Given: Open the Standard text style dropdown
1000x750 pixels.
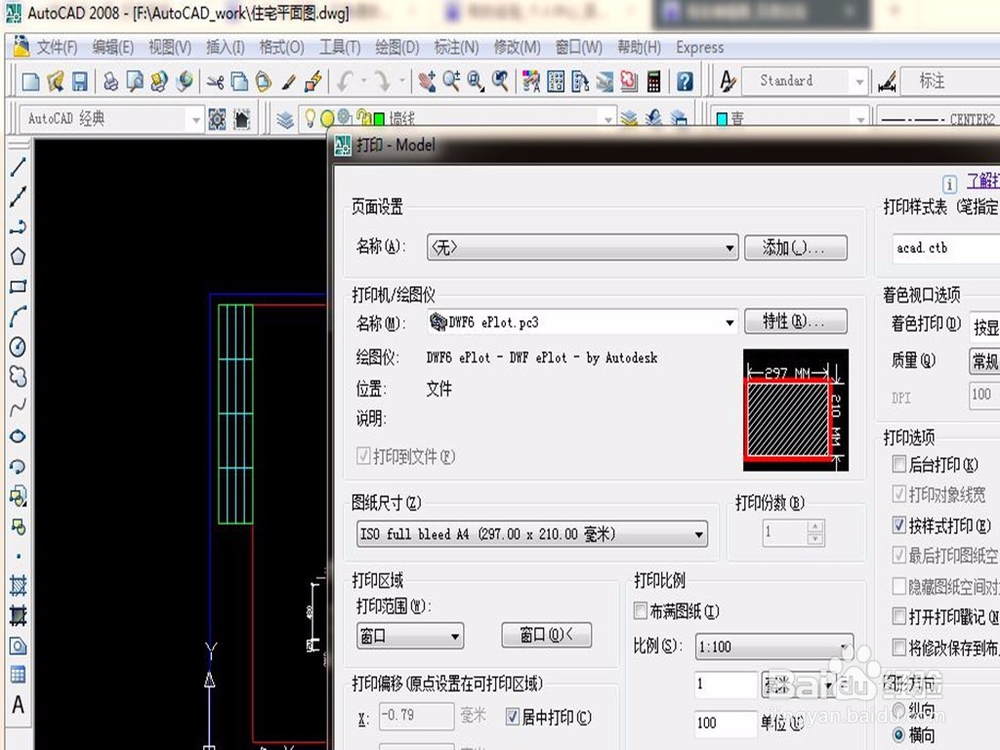Looking at the screenshot, I should pyautogui.click(x=805, y=81).
